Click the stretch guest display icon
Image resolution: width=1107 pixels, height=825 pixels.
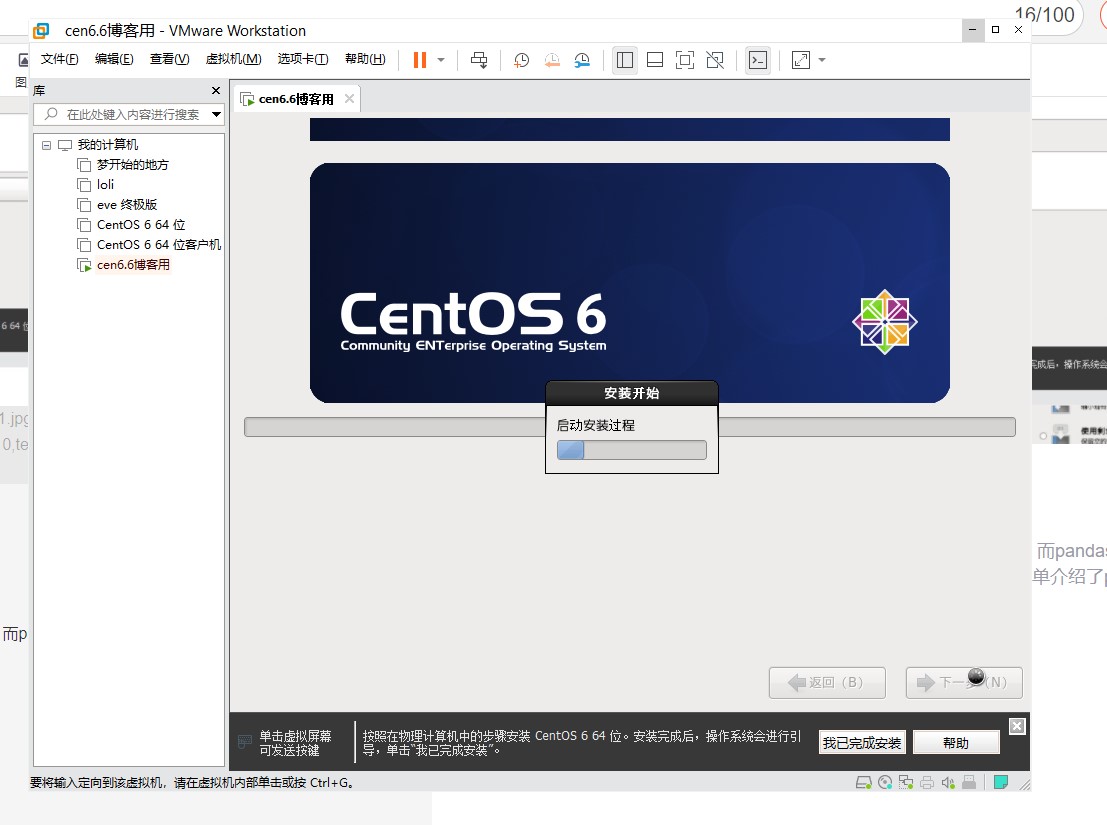pyautogui.click(x=801, y=60)
